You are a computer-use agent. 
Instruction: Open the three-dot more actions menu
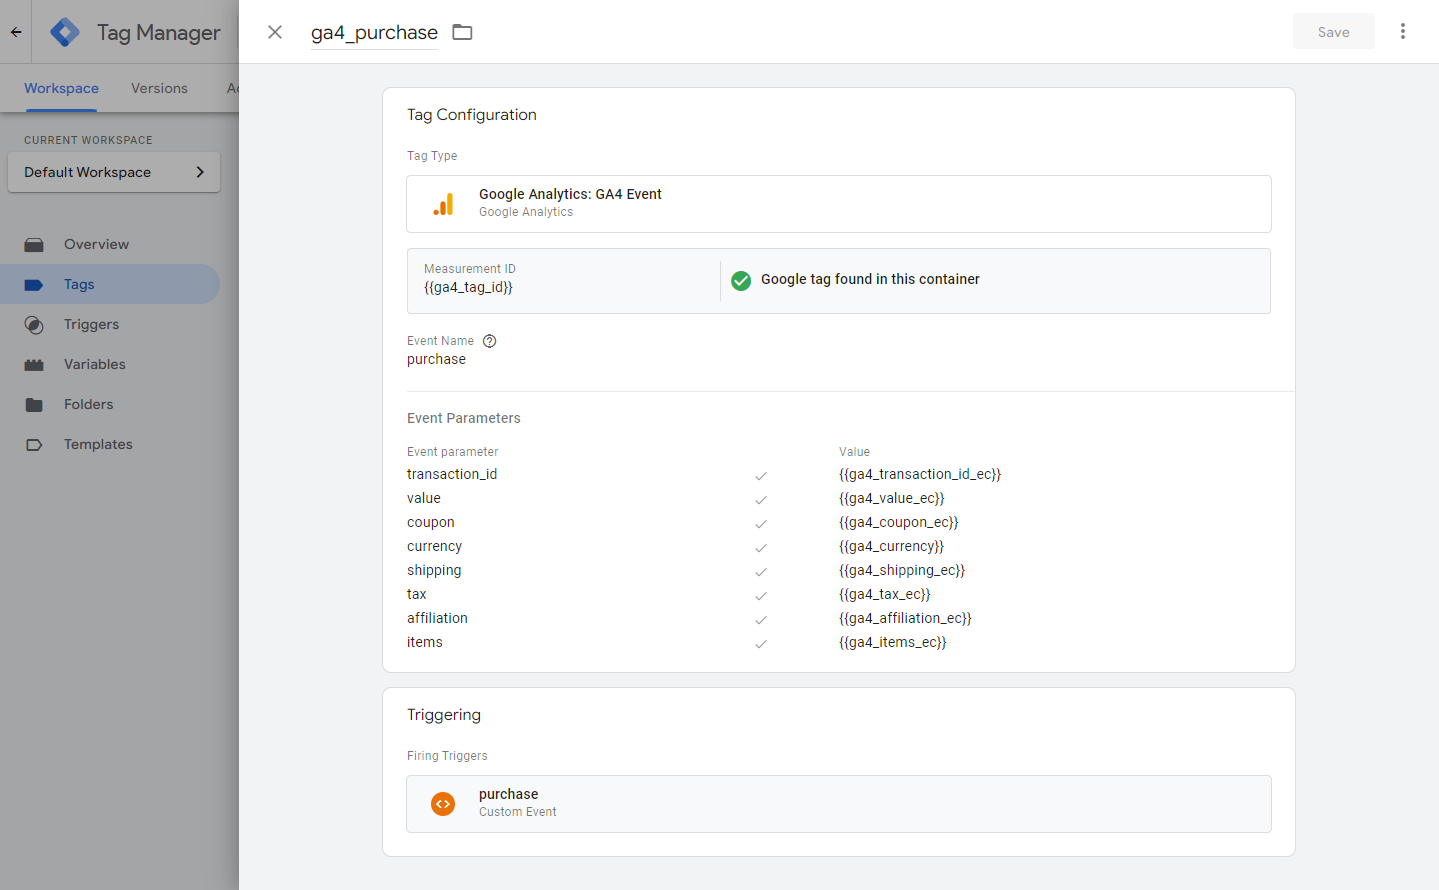pyautogui.click(x=1402, y=32)
